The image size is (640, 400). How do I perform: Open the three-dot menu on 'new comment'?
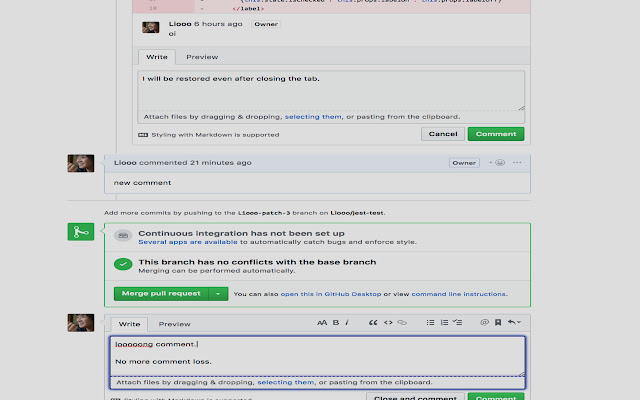pyautogui.click(x=517, y=162)
